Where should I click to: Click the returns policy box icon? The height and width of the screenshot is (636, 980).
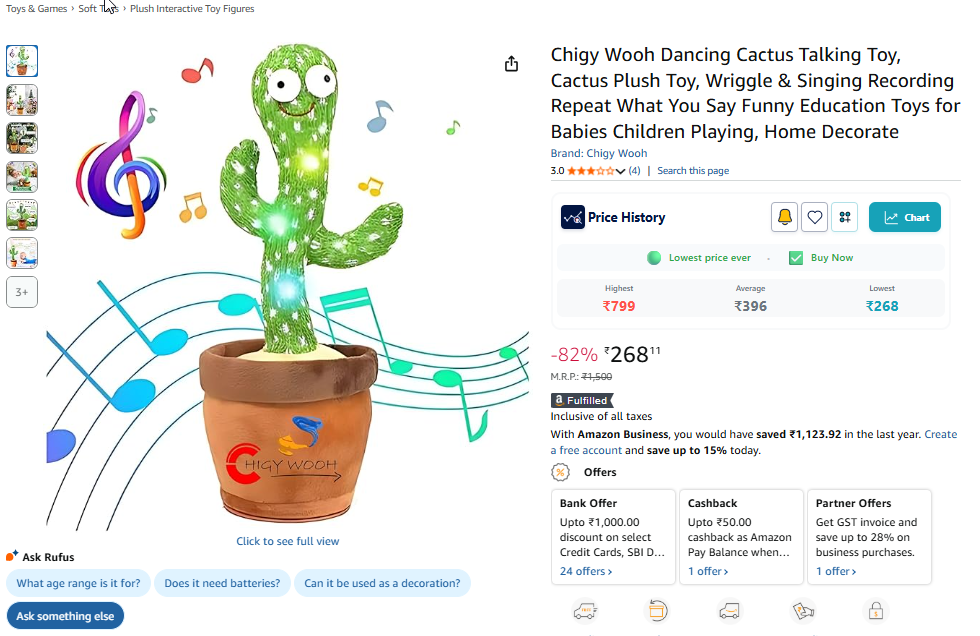(658, 611)
